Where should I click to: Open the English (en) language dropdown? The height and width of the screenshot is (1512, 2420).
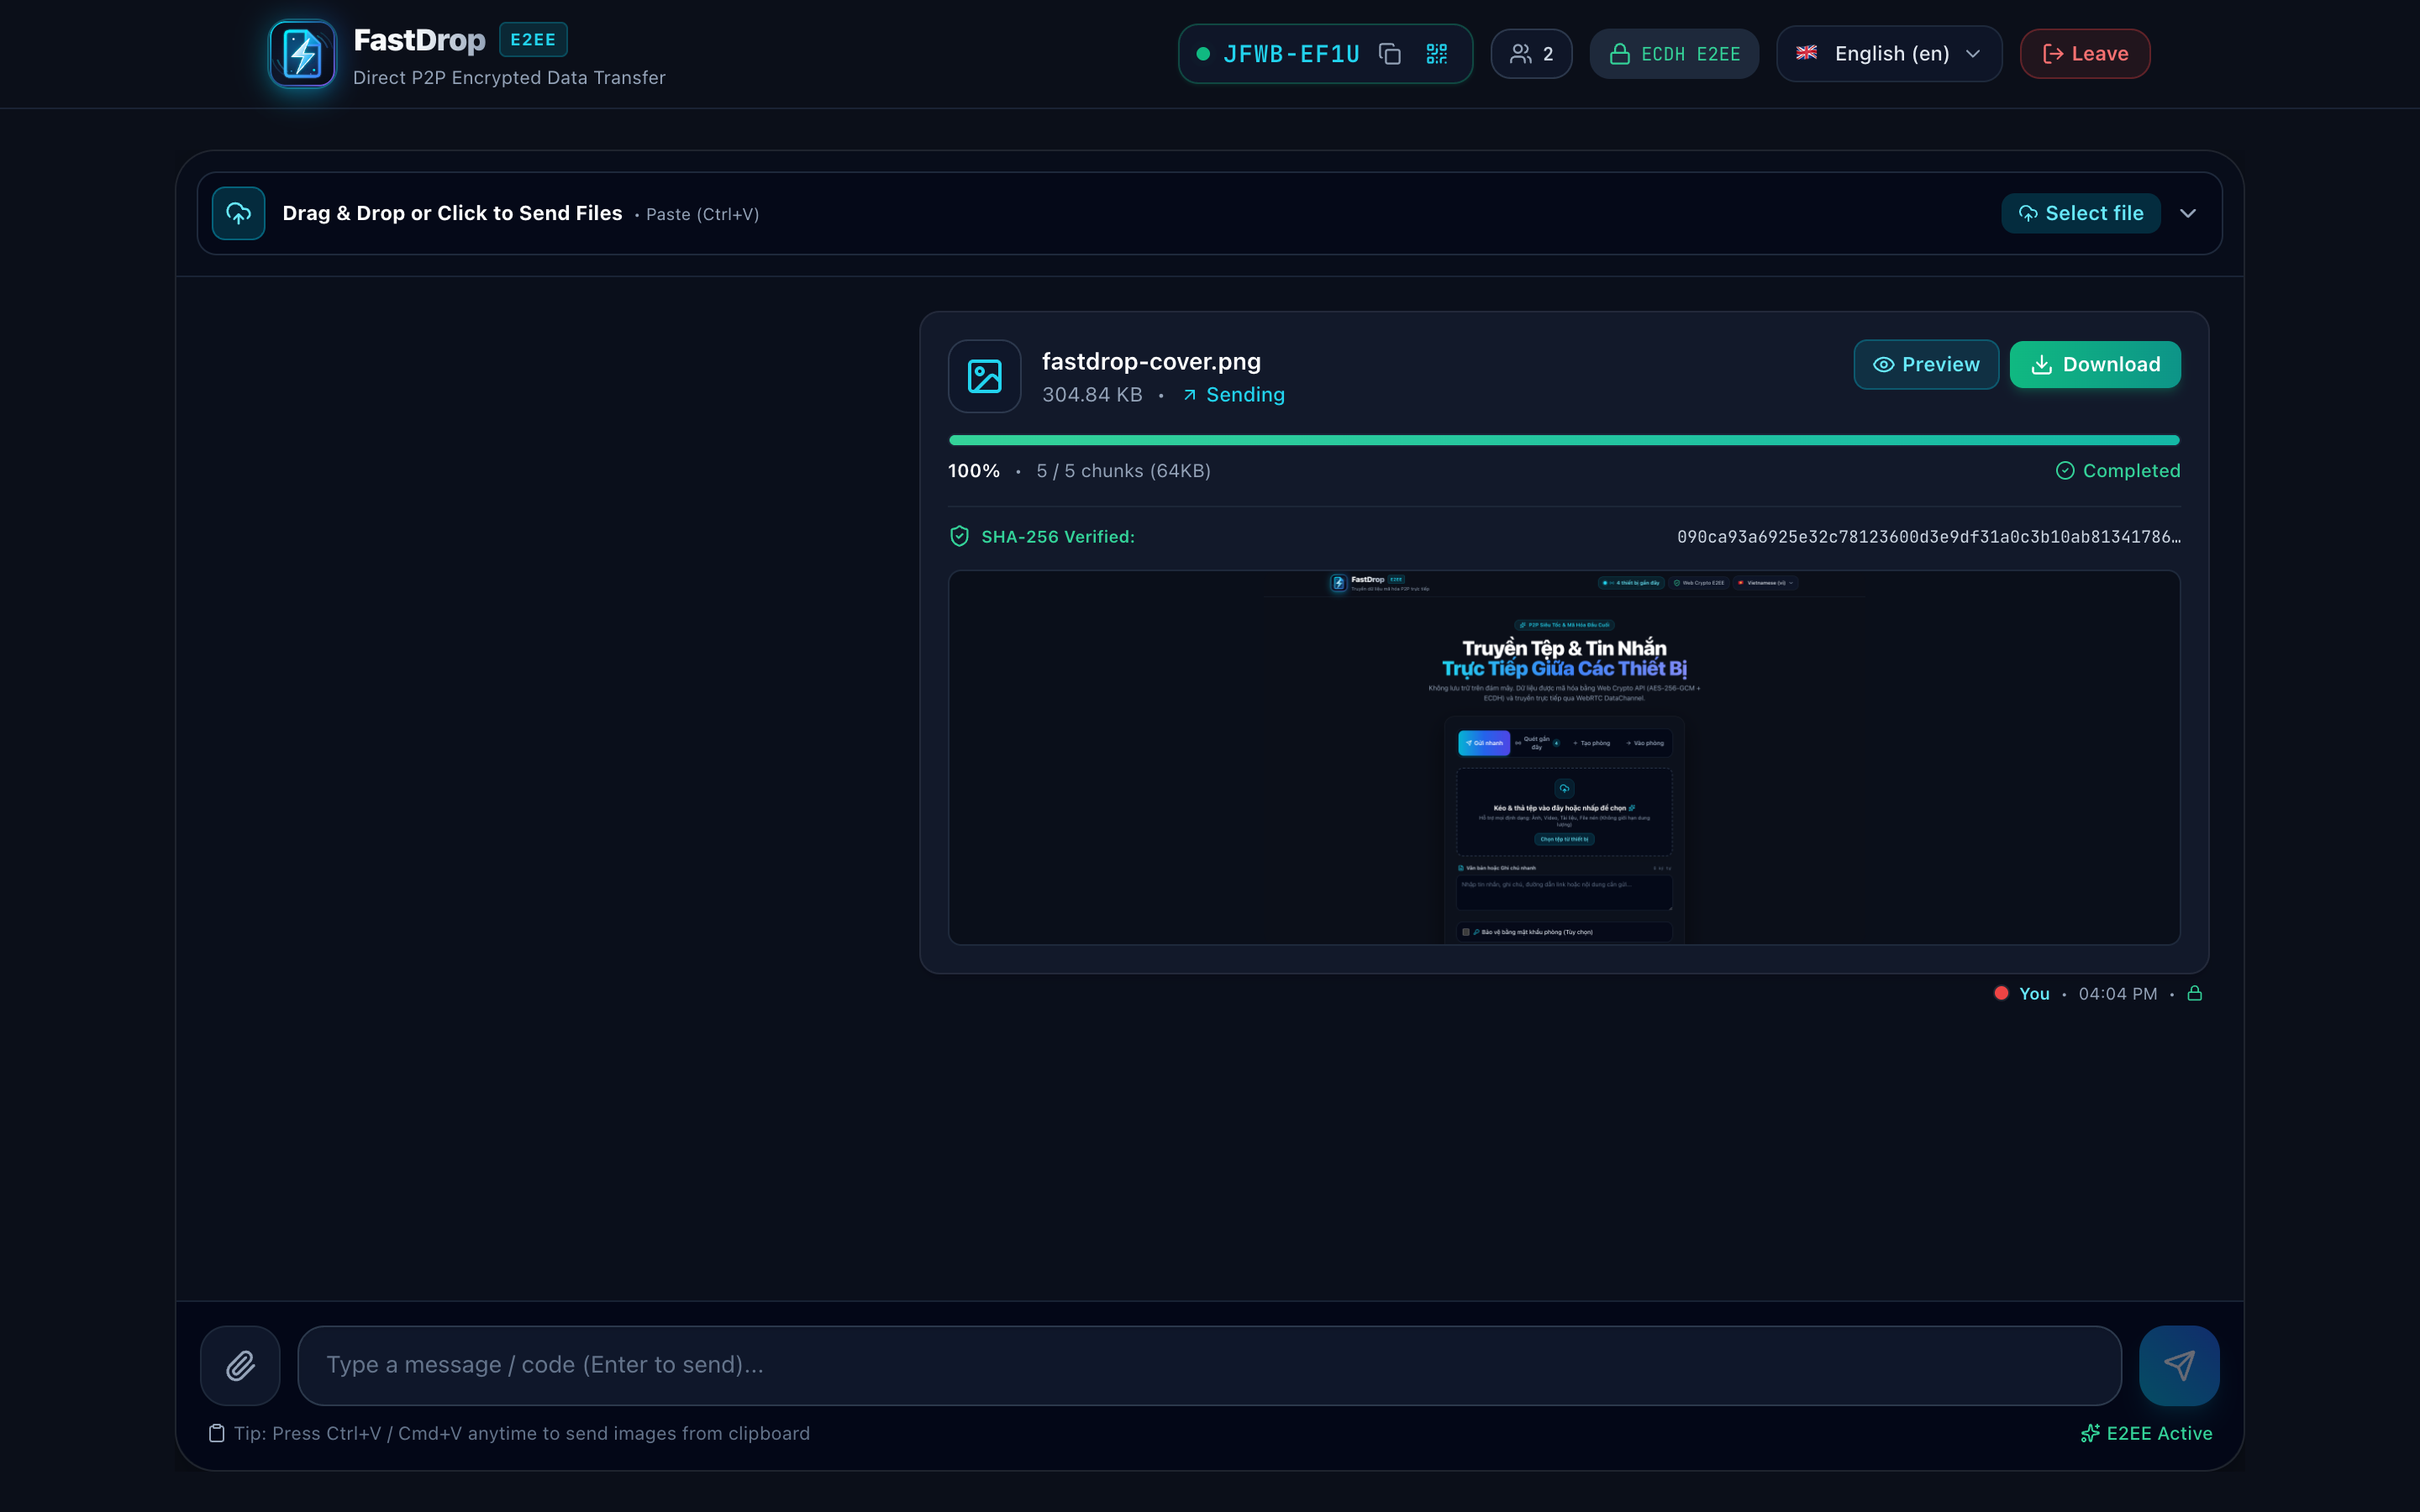(x=1888, y=54)
